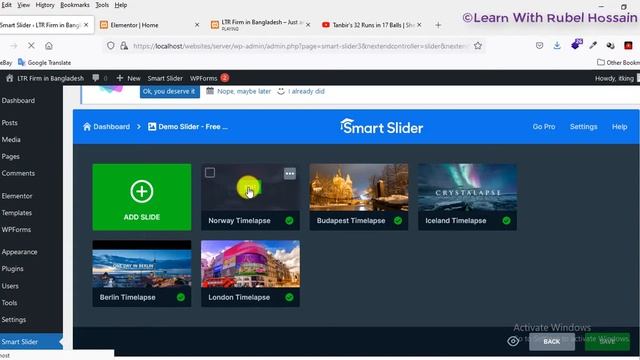
Task: Open the Howdy user account menu
Action: 616,78
